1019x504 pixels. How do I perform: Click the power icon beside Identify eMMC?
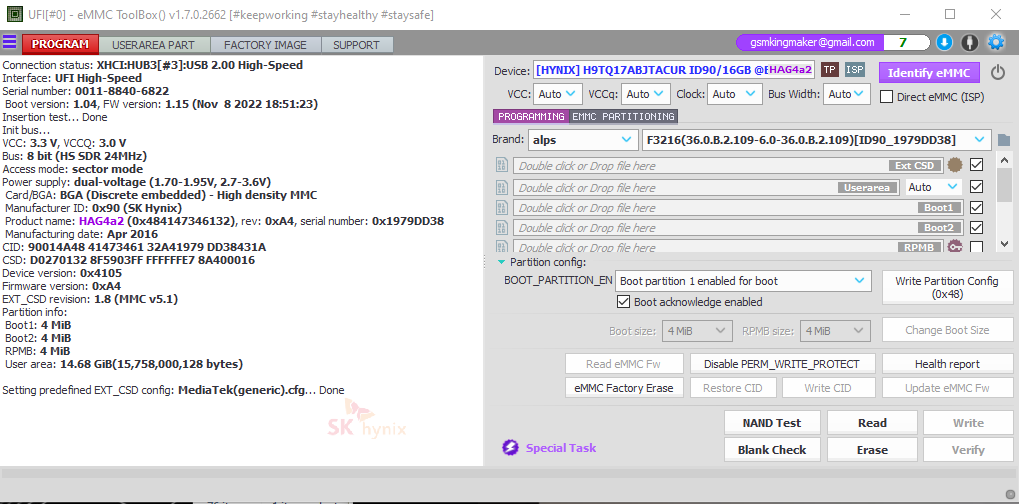(998, 72)
